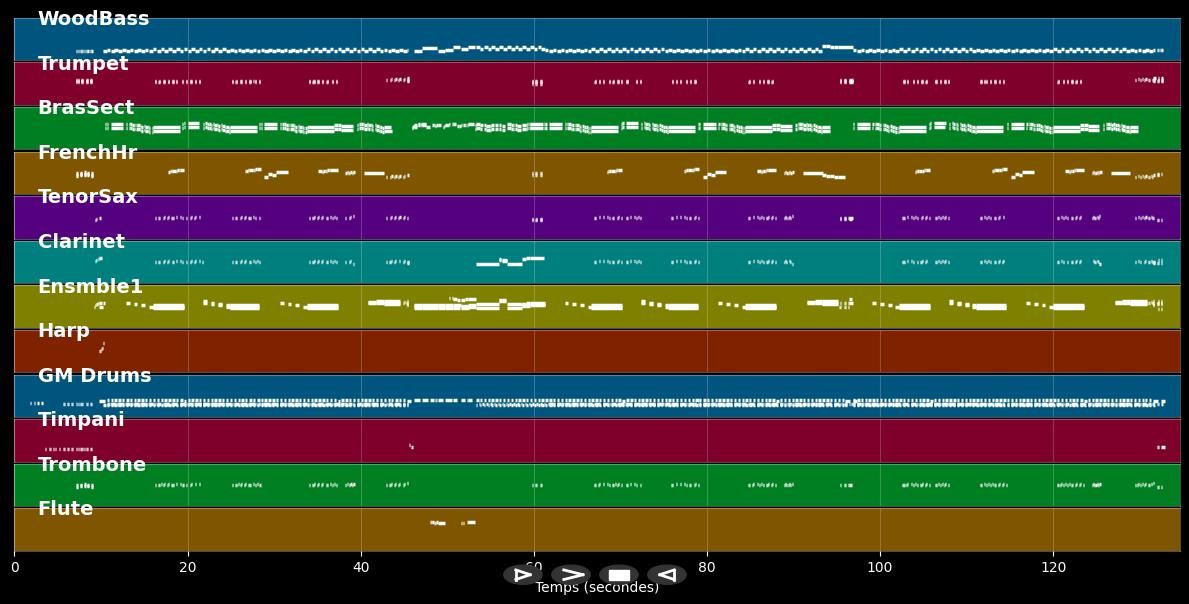Viewport: 1189px width, 604px height.
Task: Click the Trombone track name
Action: point(92,465)
